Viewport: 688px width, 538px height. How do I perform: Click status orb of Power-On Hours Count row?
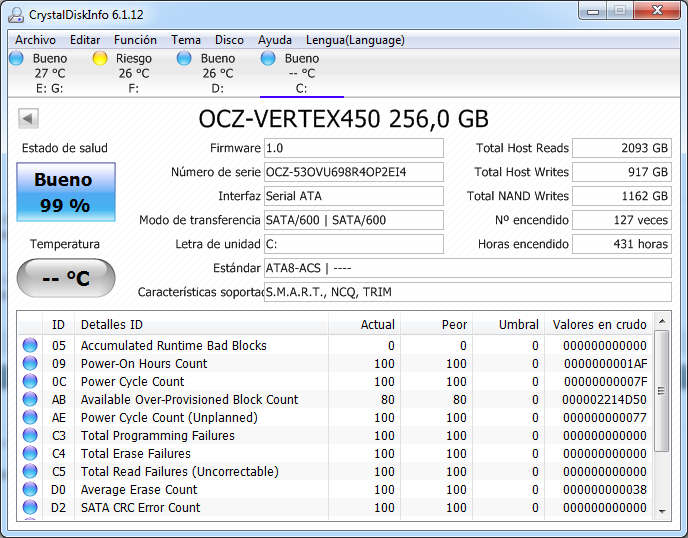tap(30, 363)
